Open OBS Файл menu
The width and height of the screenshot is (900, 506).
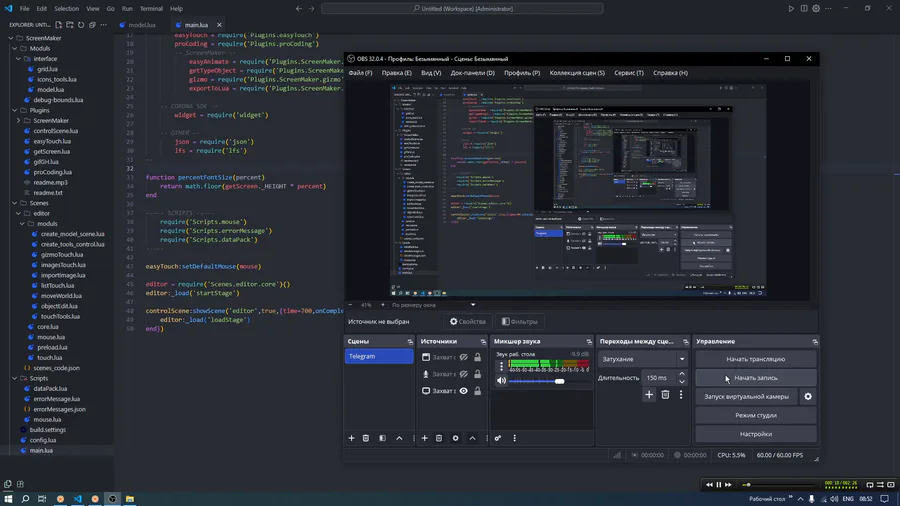[360, 73]
